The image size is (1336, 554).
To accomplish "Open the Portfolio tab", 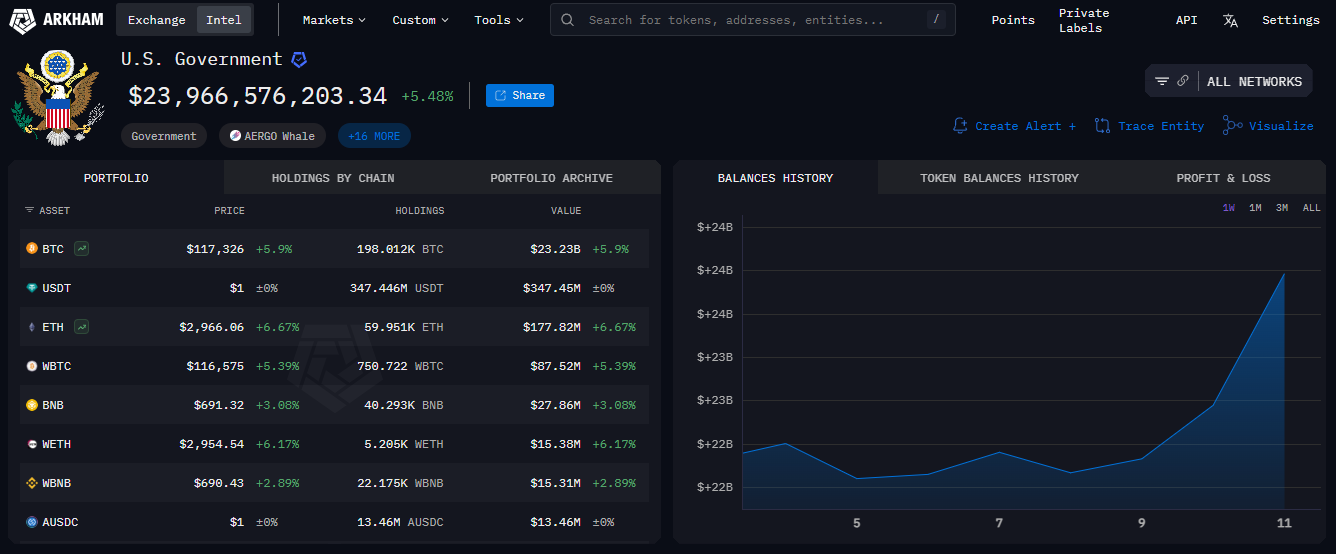I will coord(116,178).
